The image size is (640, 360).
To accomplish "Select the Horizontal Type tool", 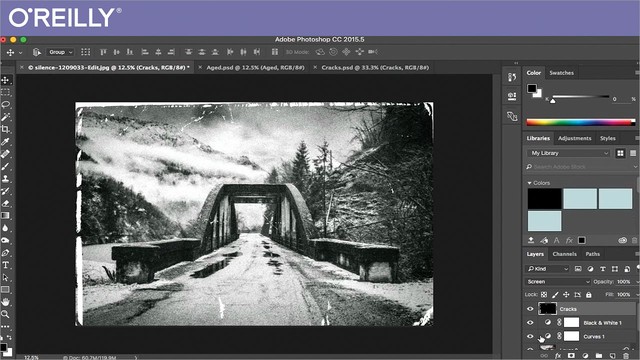I will pos(6,265).
